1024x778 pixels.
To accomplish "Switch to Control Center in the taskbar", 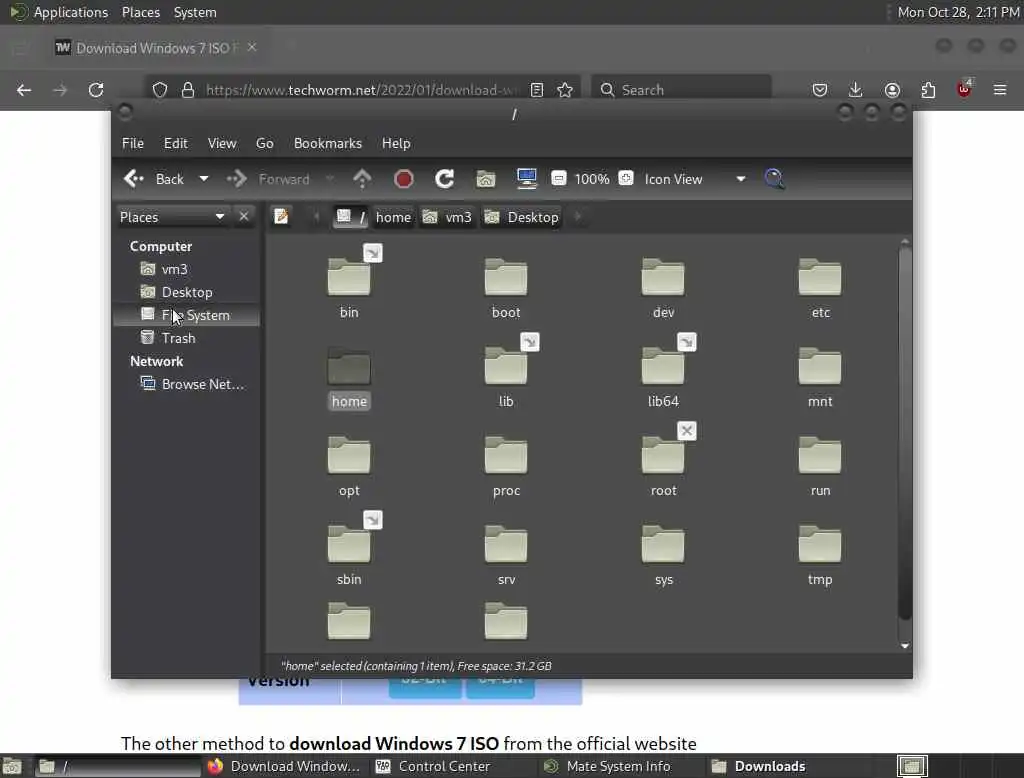I will pyautogui.click(x=444, y=766).
